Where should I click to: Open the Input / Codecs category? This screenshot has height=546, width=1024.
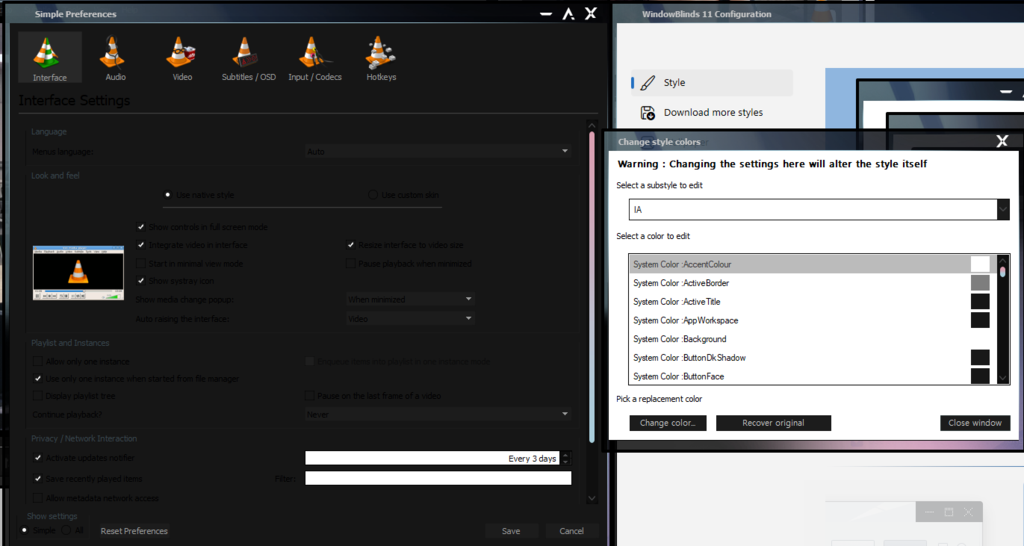pos(315,57)
